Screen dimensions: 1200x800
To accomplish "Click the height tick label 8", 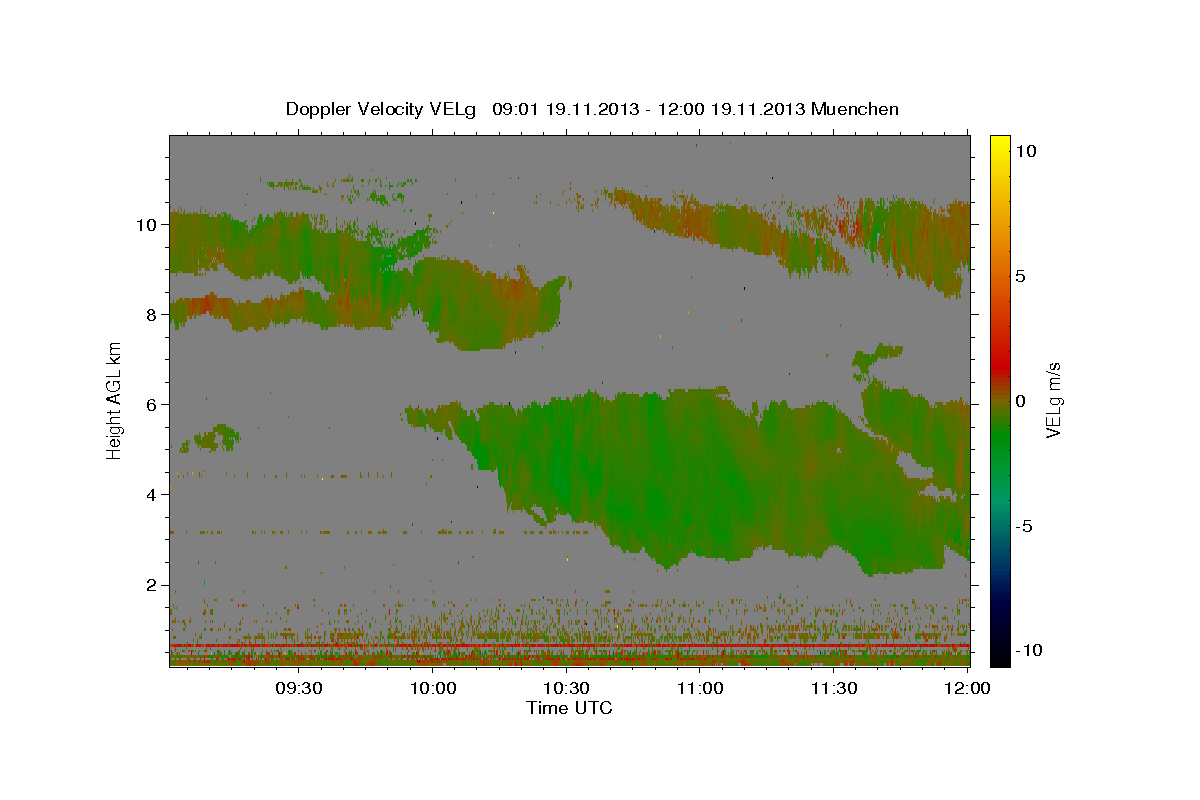I will (154, 315).
